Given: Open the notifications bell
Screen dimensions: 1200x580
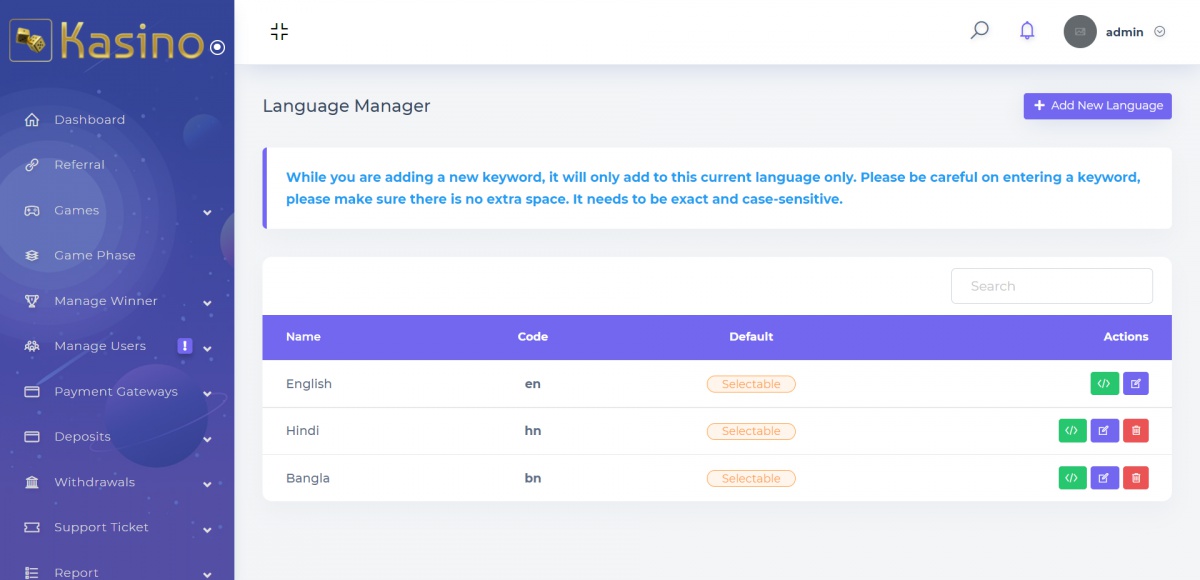Looking at the screenshot, I should pos(1027,31).
